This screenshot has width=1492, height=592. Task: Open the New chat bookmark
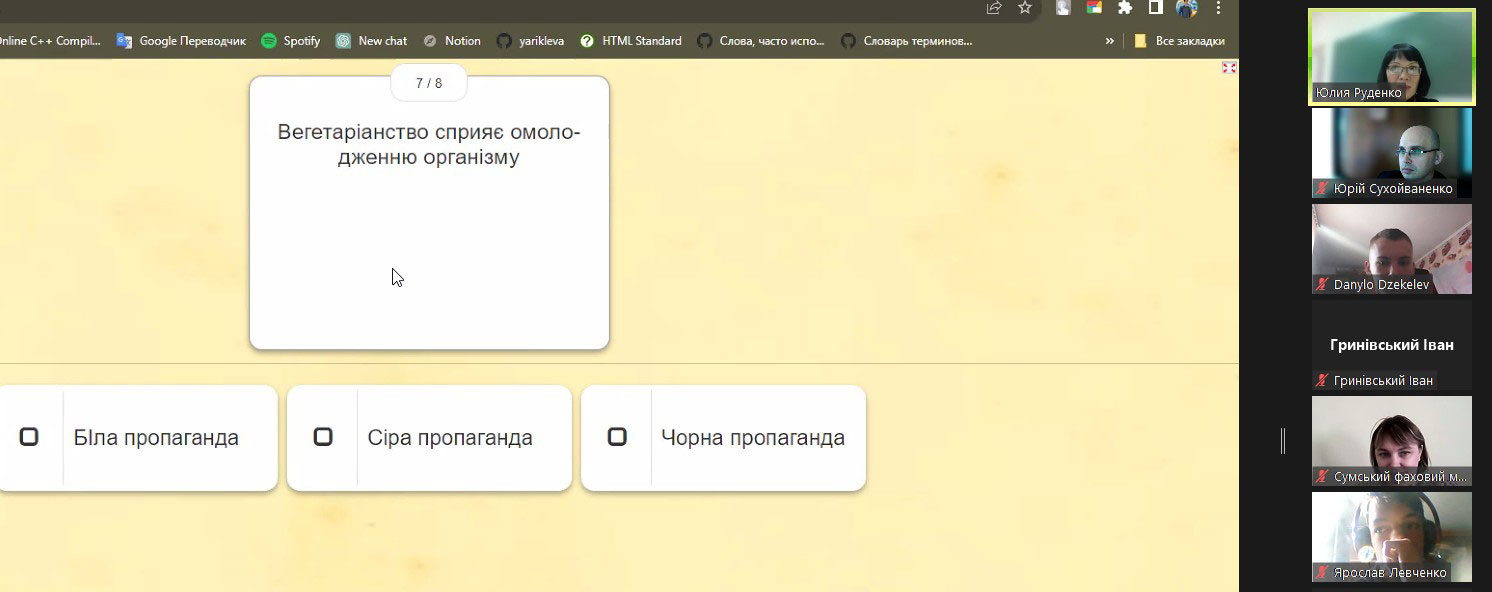[x=371, y=41]
